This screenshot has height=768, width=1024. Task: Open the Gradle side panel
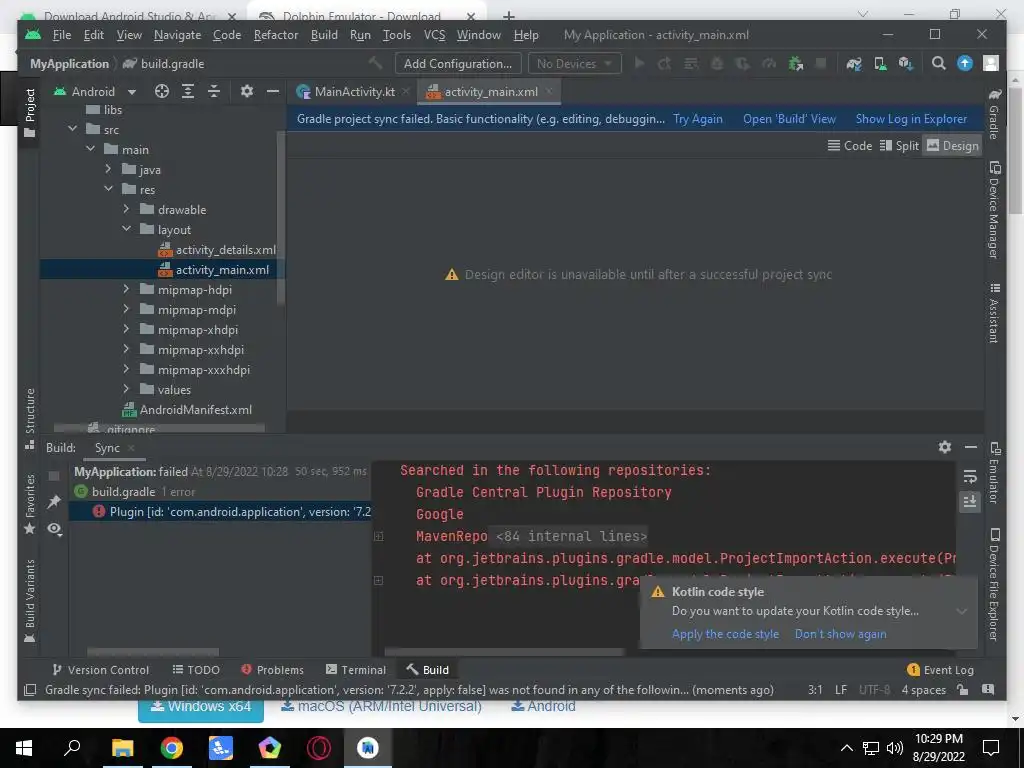(994, 115)
